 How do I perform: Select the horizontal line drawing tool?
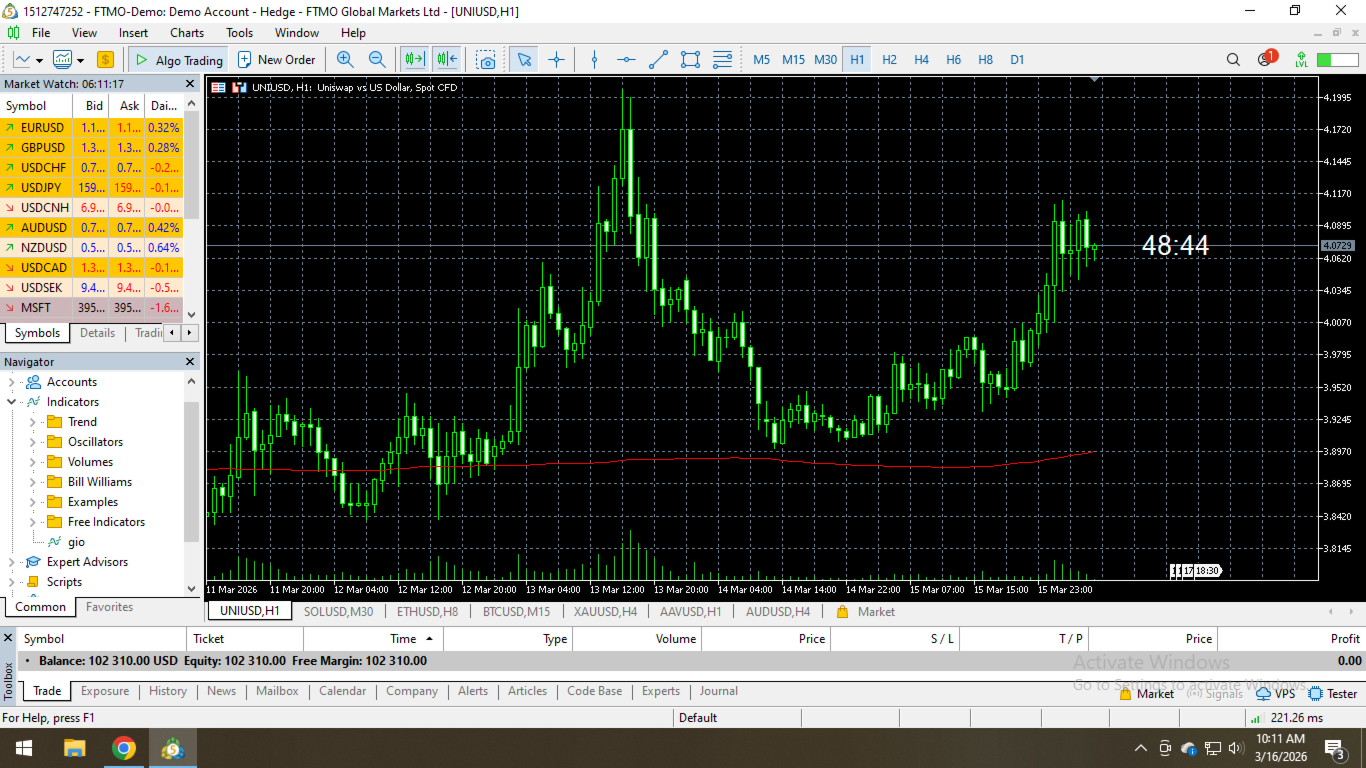click(626, 60)
